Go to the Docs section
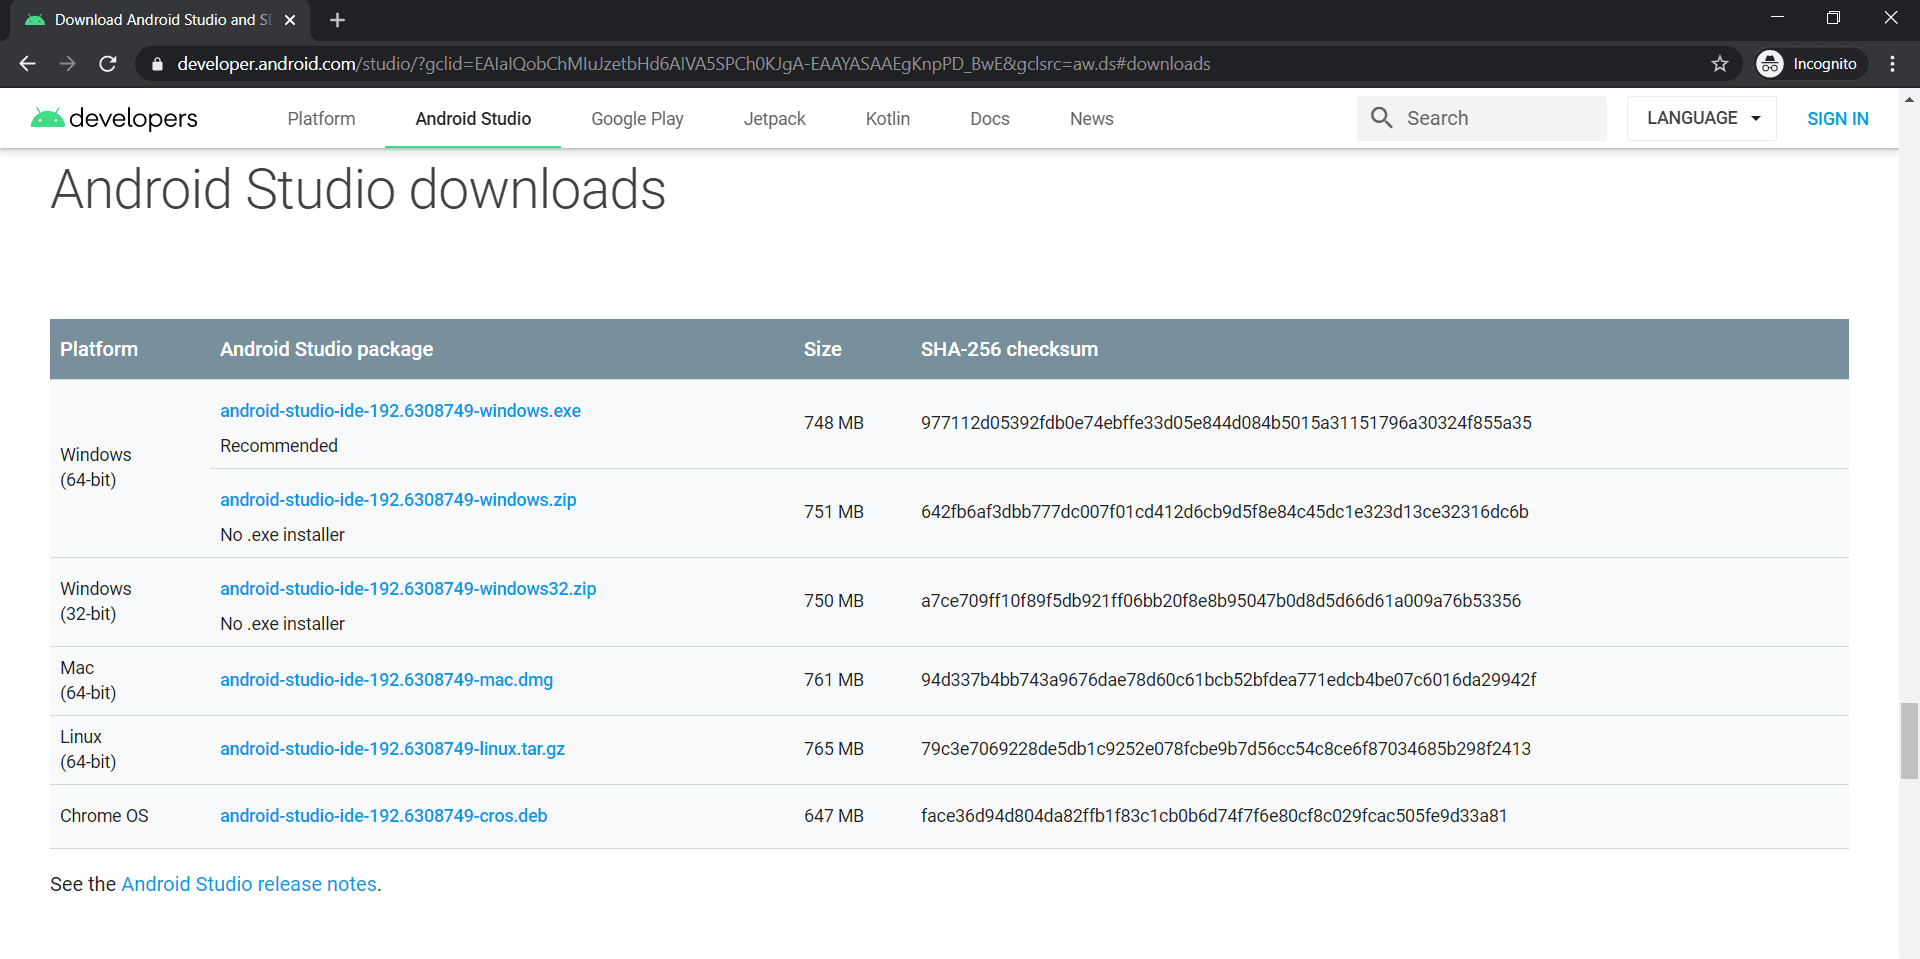The image size is (1920, 959). point(989,118)
